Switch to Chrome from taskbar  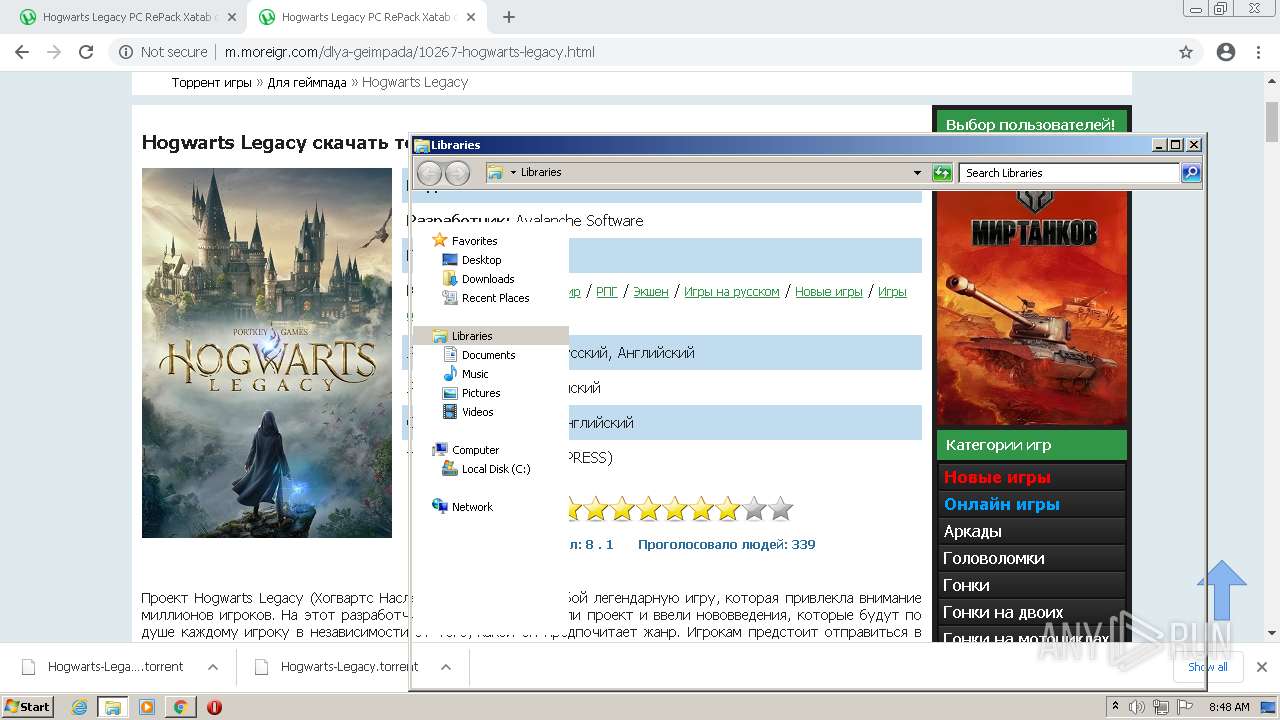pos(180,707)
